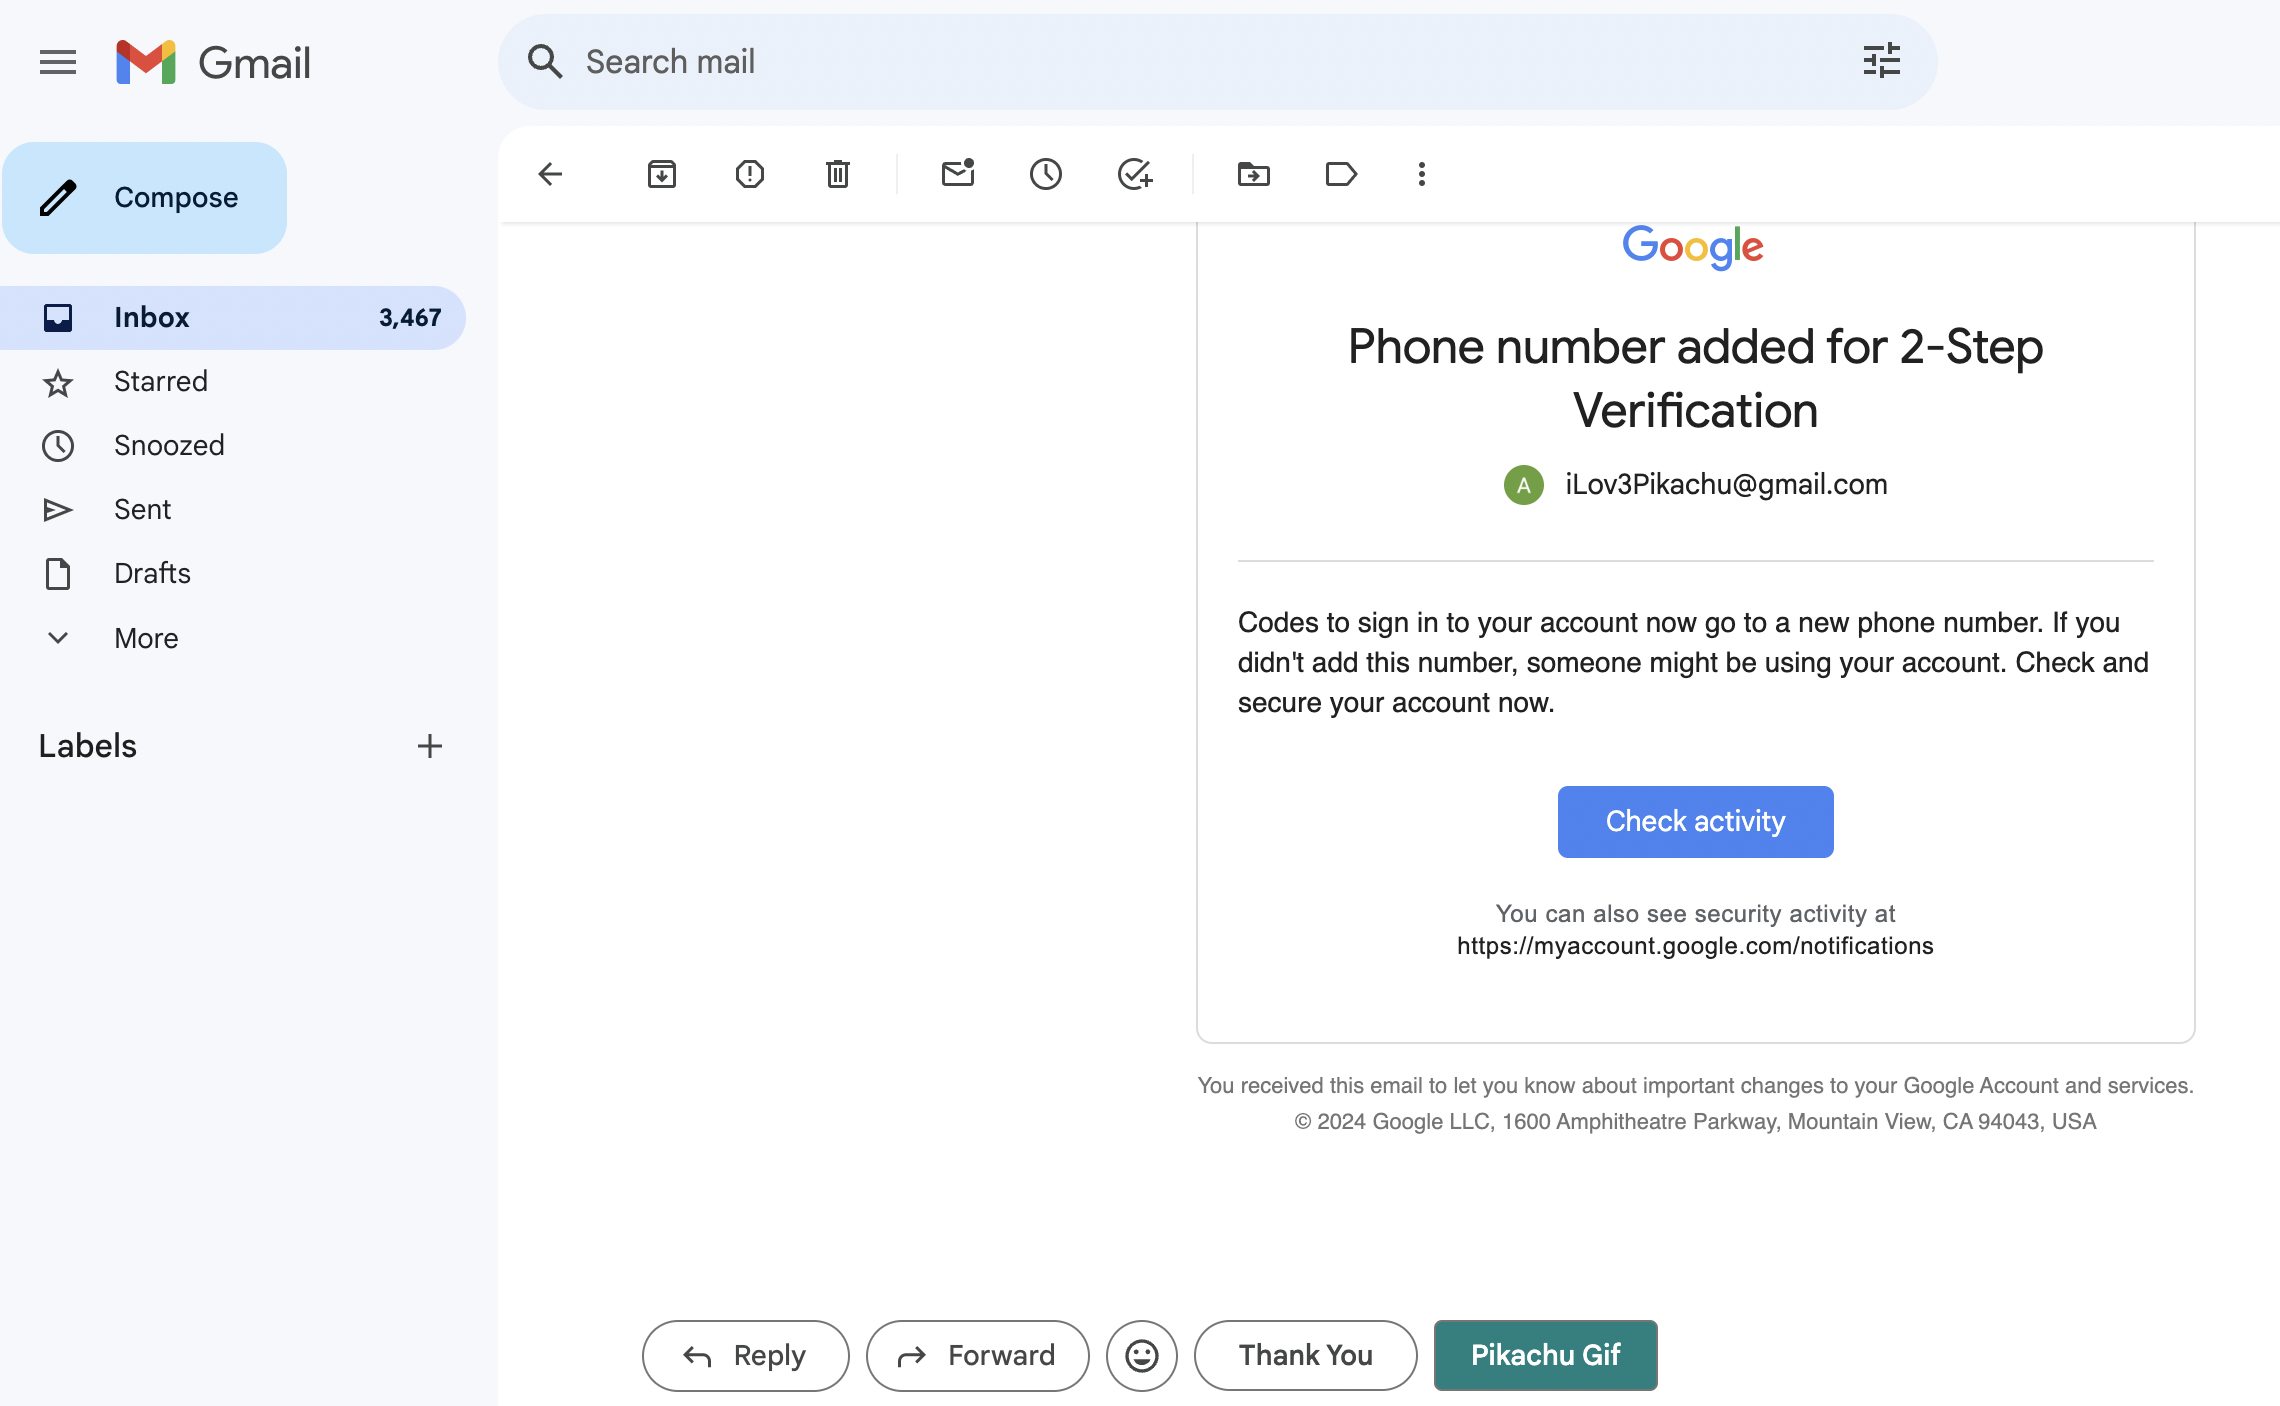Viewport: 2280px width, 1406px height.
Task: Click the Compose button
Action: (144, 197)
